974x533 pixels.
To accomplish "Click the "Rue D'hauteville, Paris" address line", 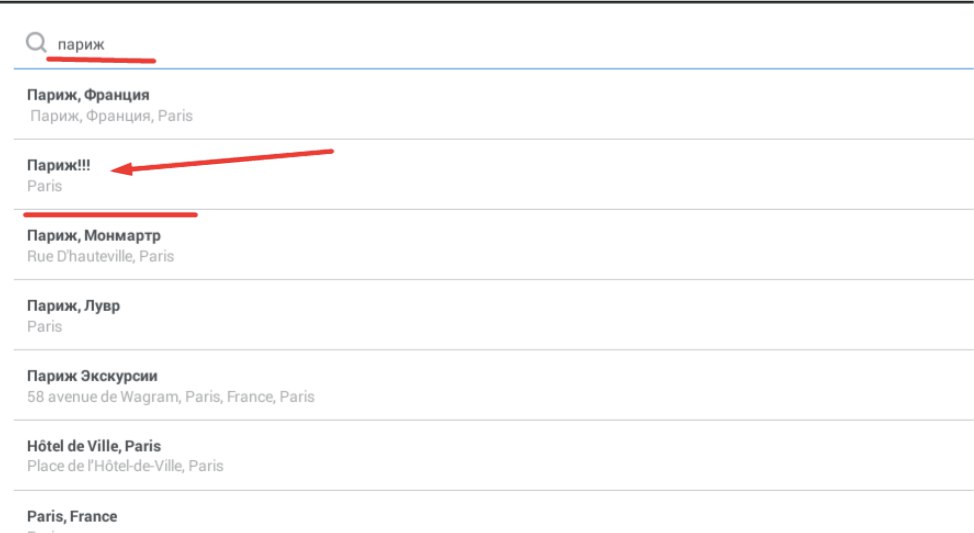I will click(x=100, y=256).
